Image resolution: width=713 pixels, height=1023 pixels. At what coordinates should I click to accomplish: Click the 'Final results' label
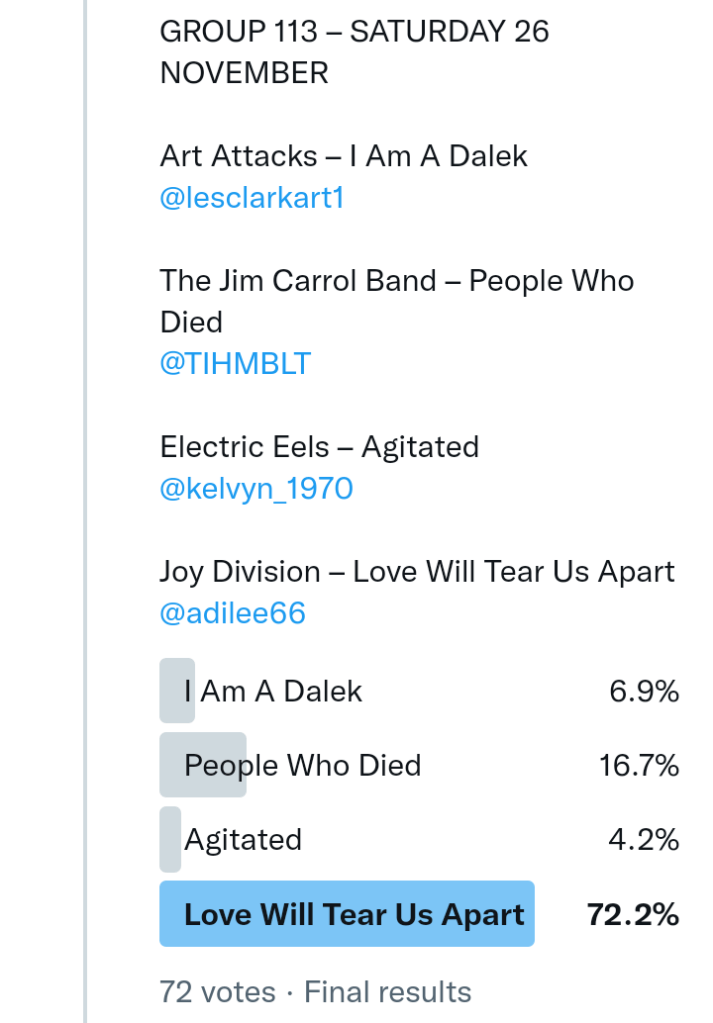[x=387, y=992]
